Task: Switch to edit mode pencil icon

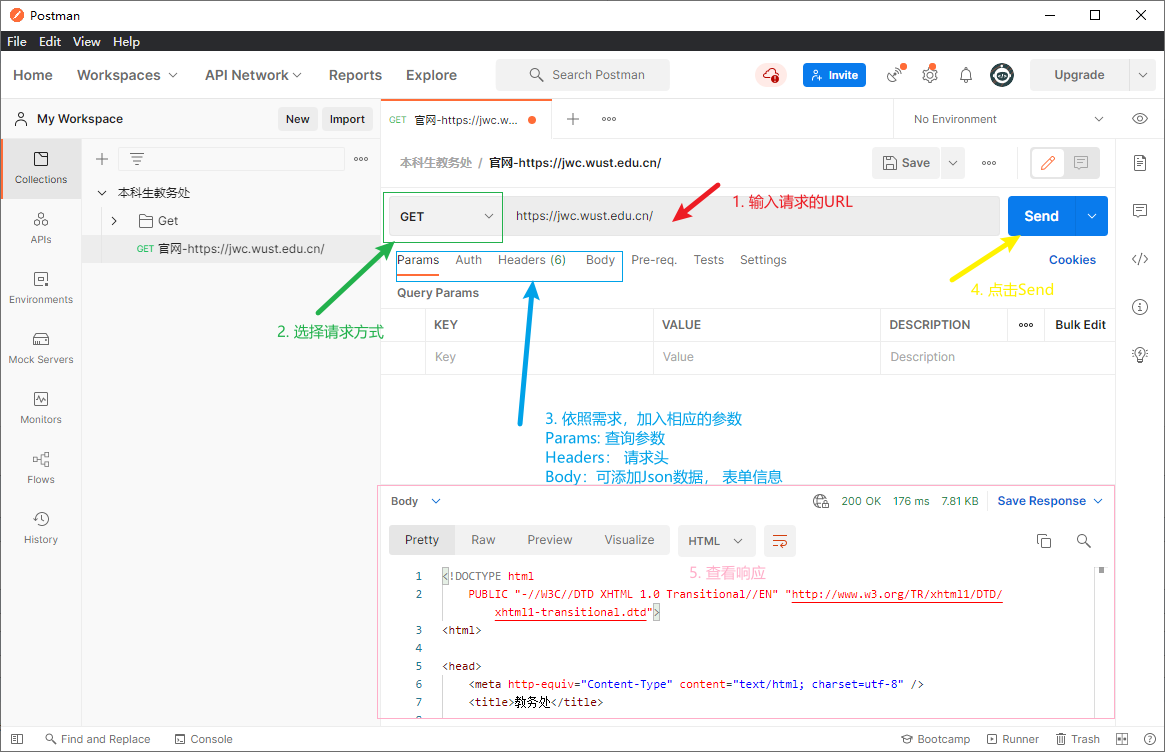Action: coord(1048,163)
